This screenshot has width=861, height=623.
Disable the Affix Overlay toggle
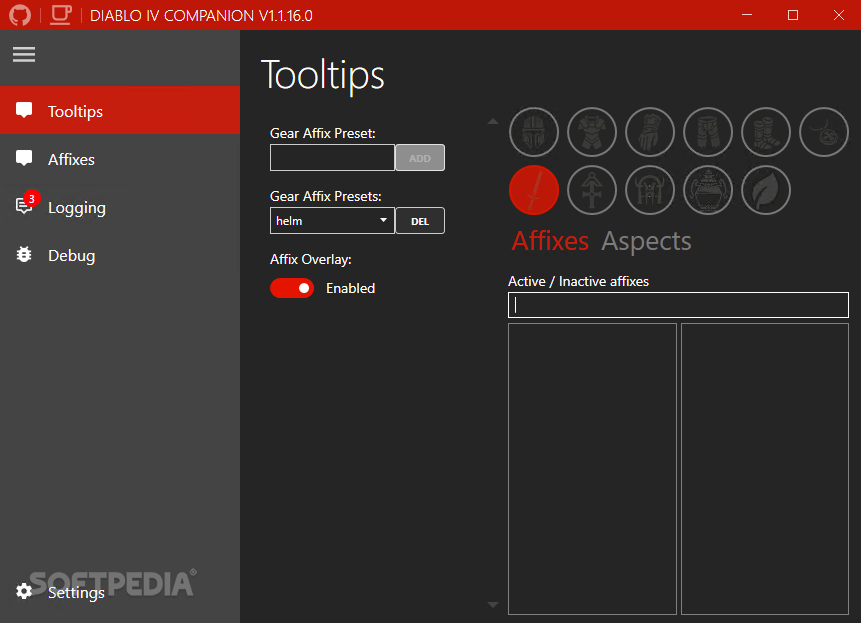point(292,288)
